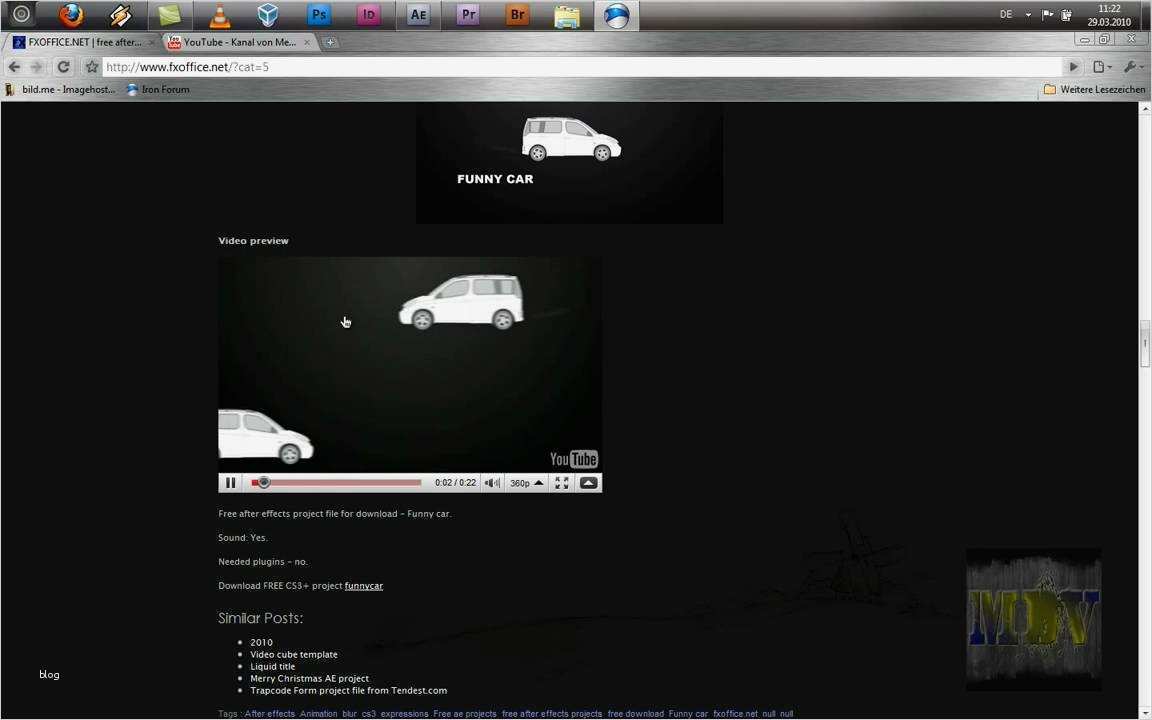Open the bild.me Imagehost bookmark
The image size is (1152, 720).
(x=60, y=90)
